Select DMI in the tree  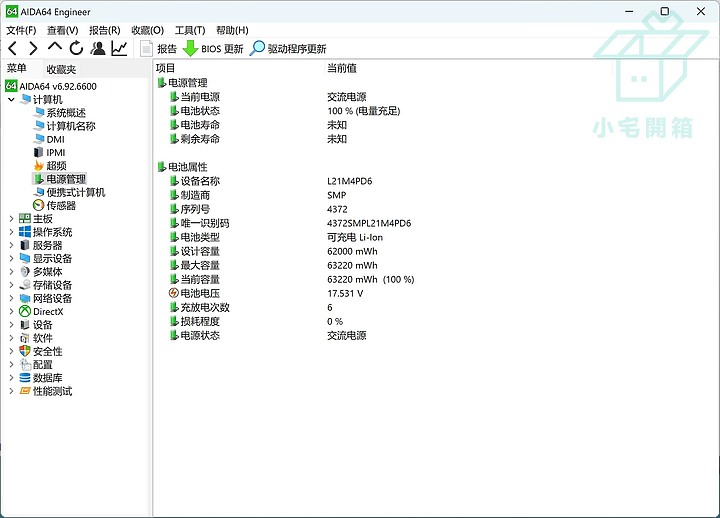click(49, 139)
